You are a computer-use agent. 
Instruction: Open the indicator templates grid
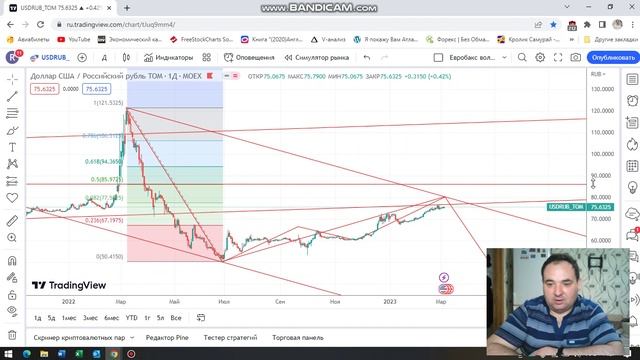coord(207,58)
